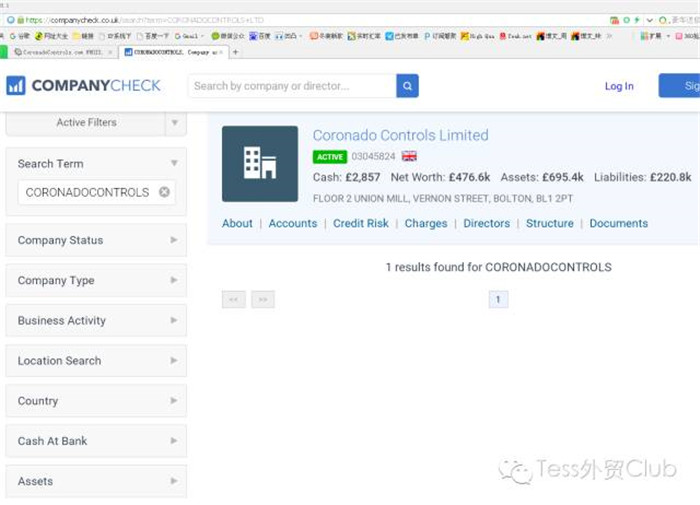The height and width of the screenshot is (505, 700).
Task: Click the green padlock in address bar
Action: click(21, 20)
